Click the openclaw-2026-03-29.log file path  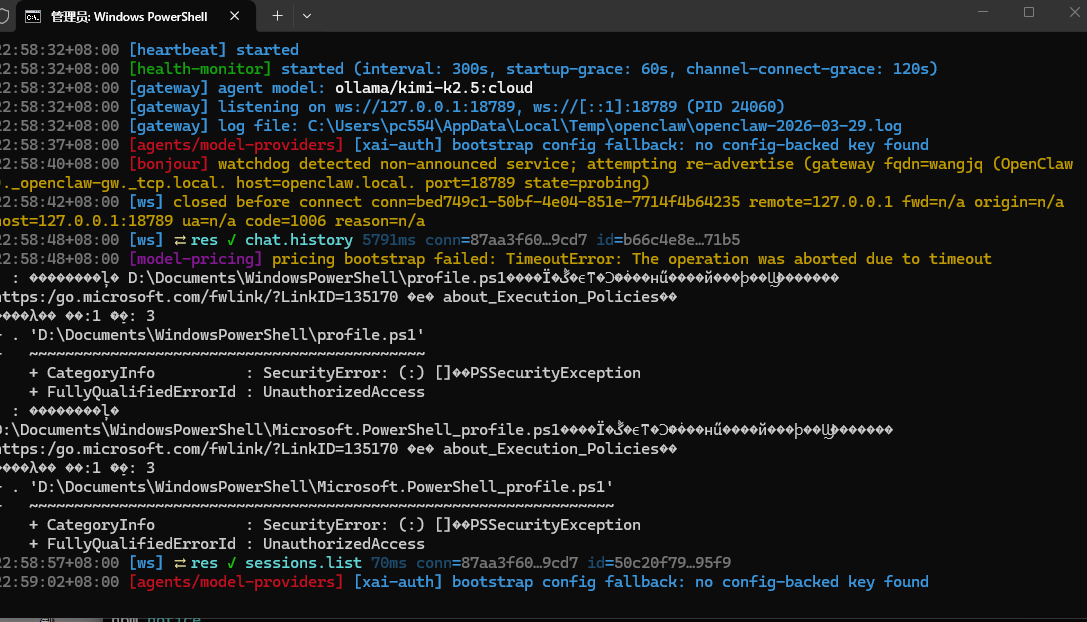pos(605,126)
